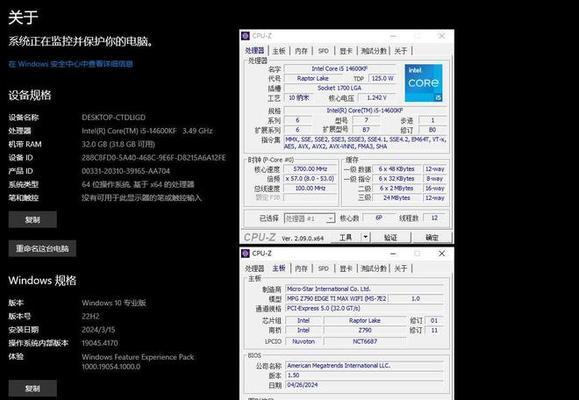This screenshot has width=579, height=400.
Task: Open the Windows 安全中心 details link
Action: click(x=71, y=64)
